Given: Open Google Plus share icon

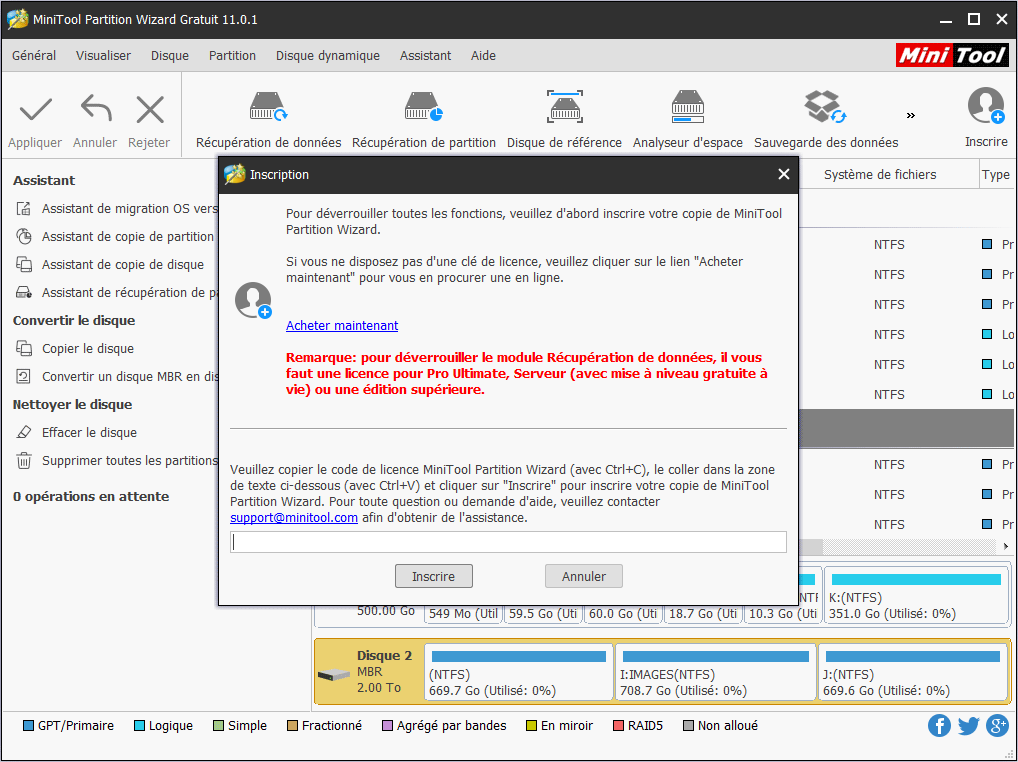Looking at the screenshot, I should (997, 726).
